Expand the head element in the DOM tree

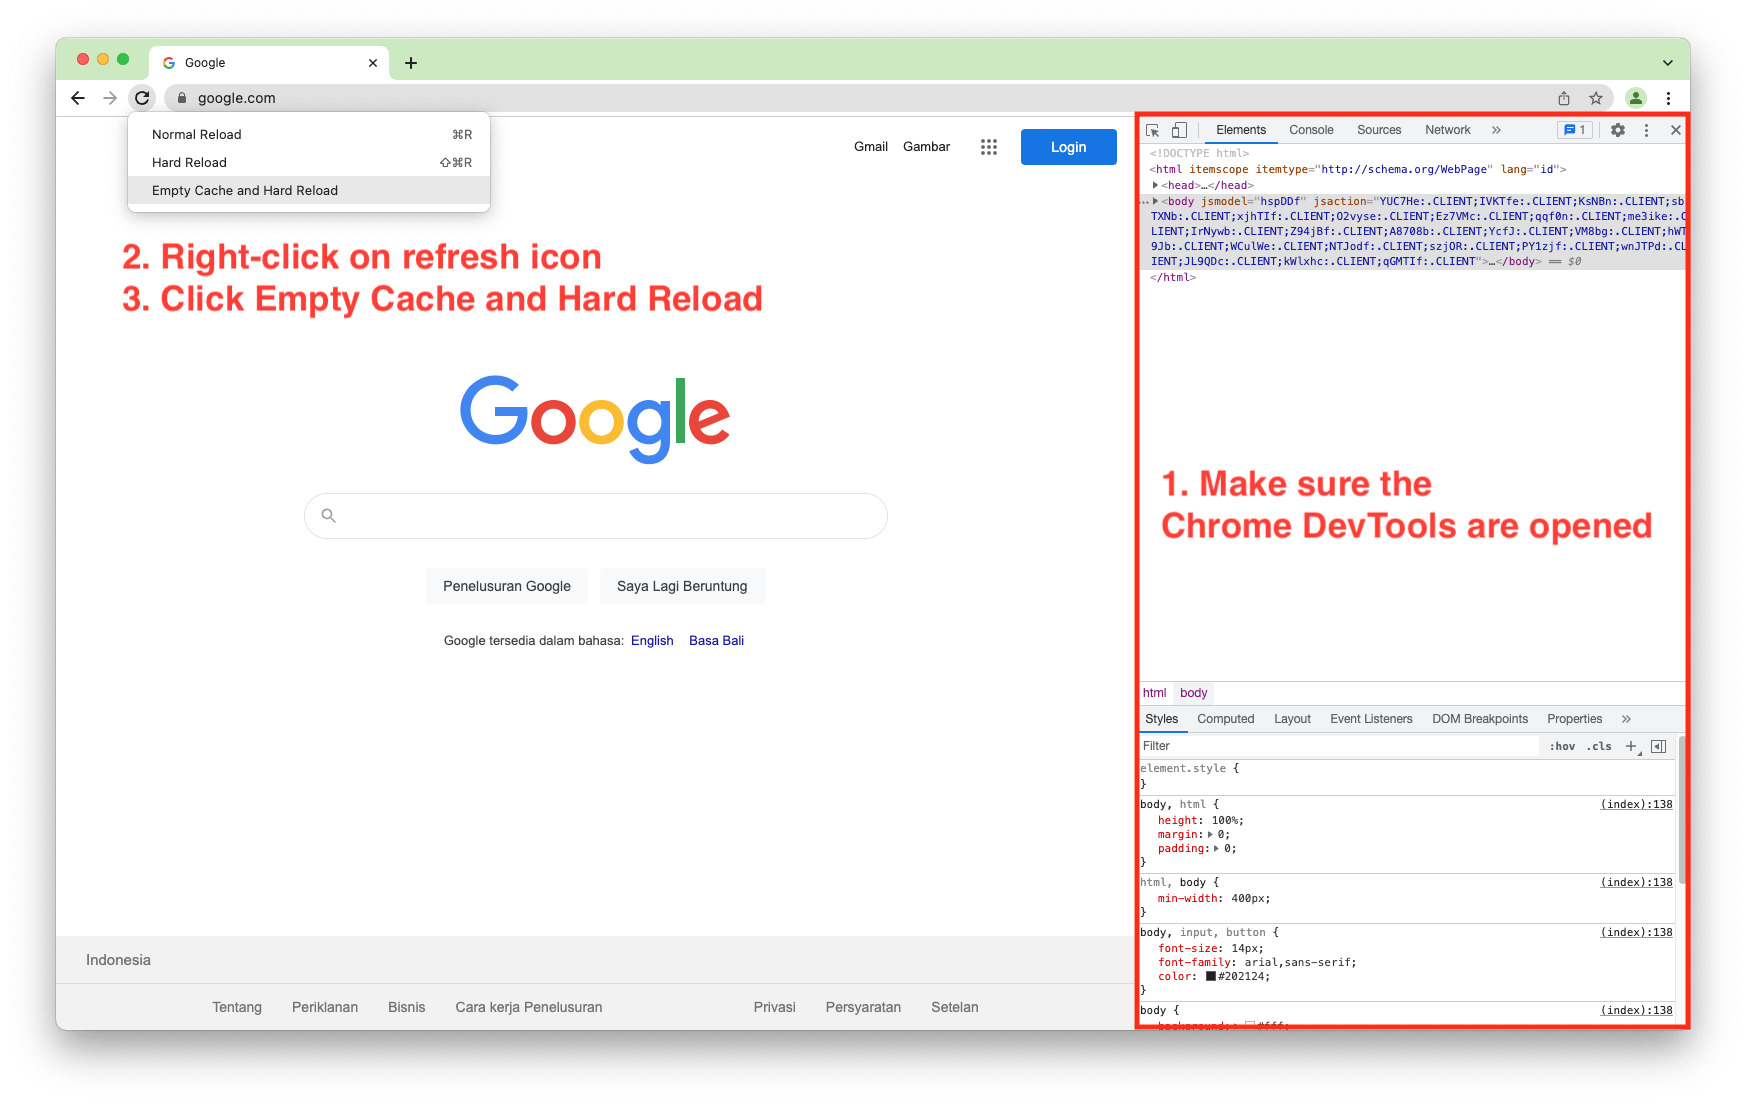pos(1157,185)
